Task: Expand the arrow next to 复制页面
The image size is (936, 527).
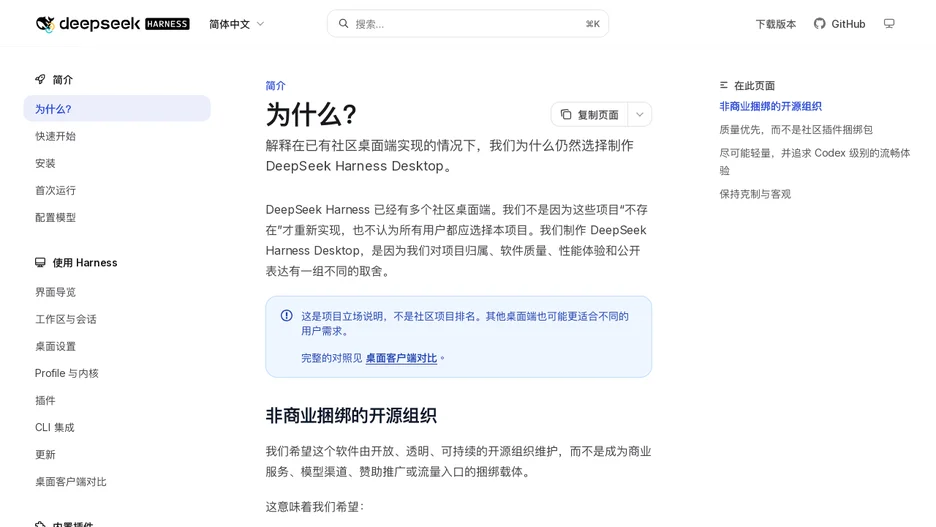Action: click(x=639, y=115)
